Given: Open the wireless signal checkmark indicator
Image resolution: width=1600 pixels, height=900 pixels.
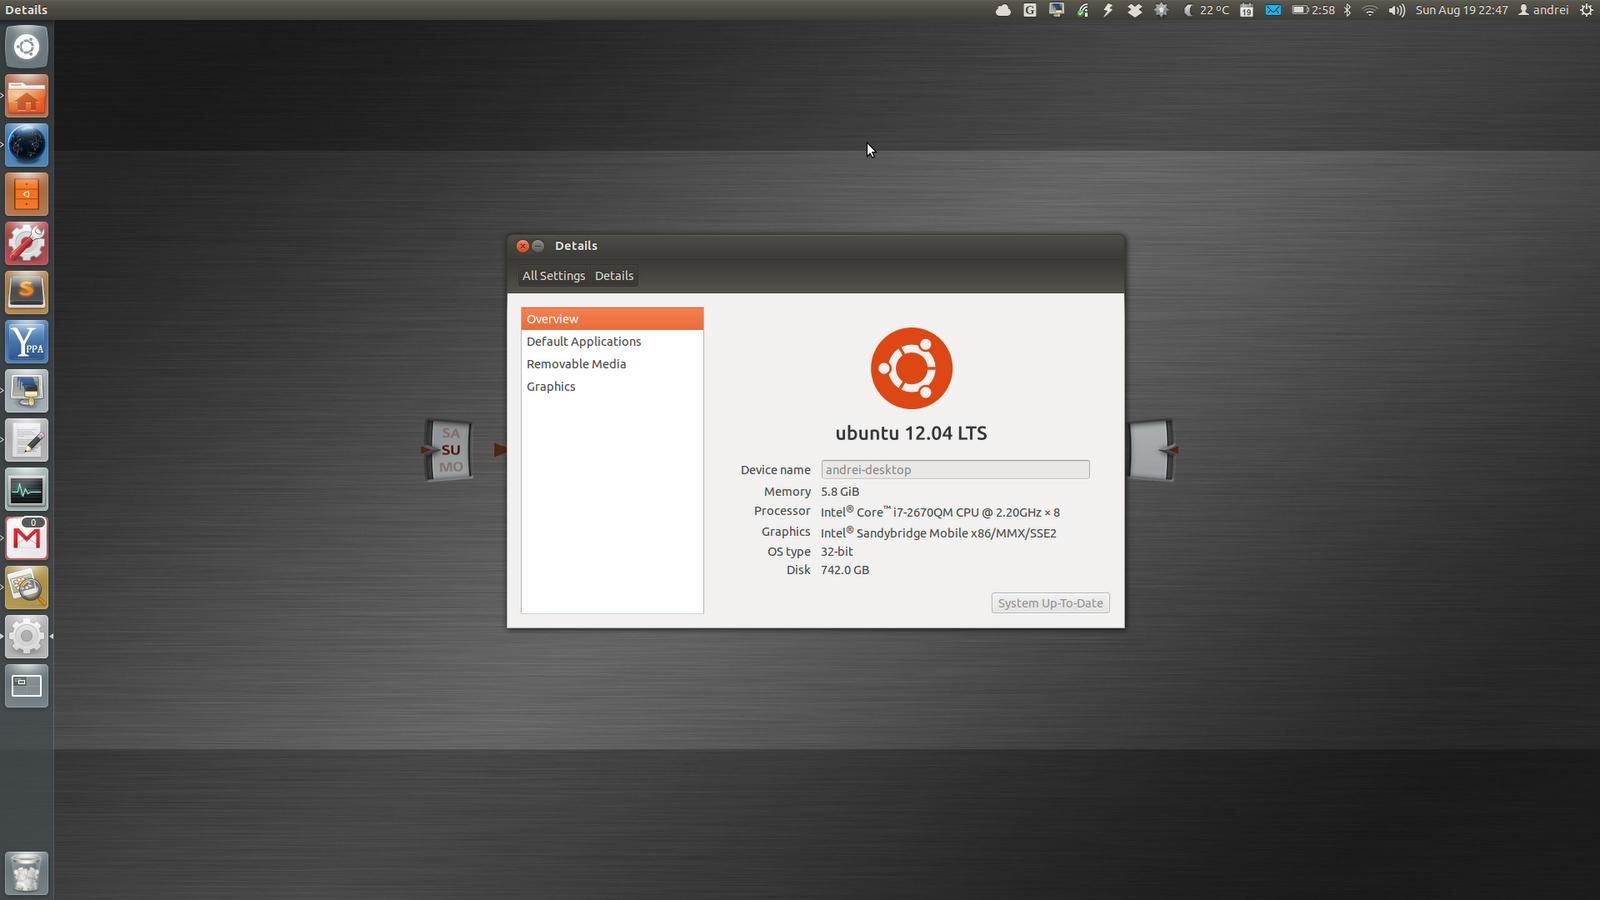Looking at the screenshot, I should [1083, 10].
